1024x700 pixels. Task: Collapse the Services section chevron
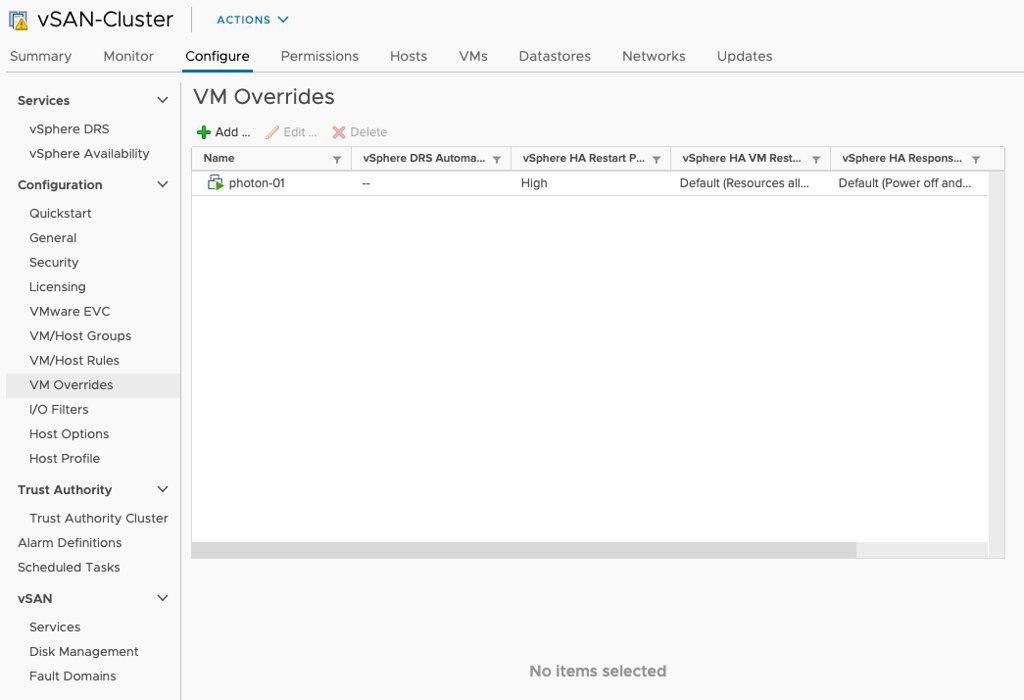click(x=163, y=100)
